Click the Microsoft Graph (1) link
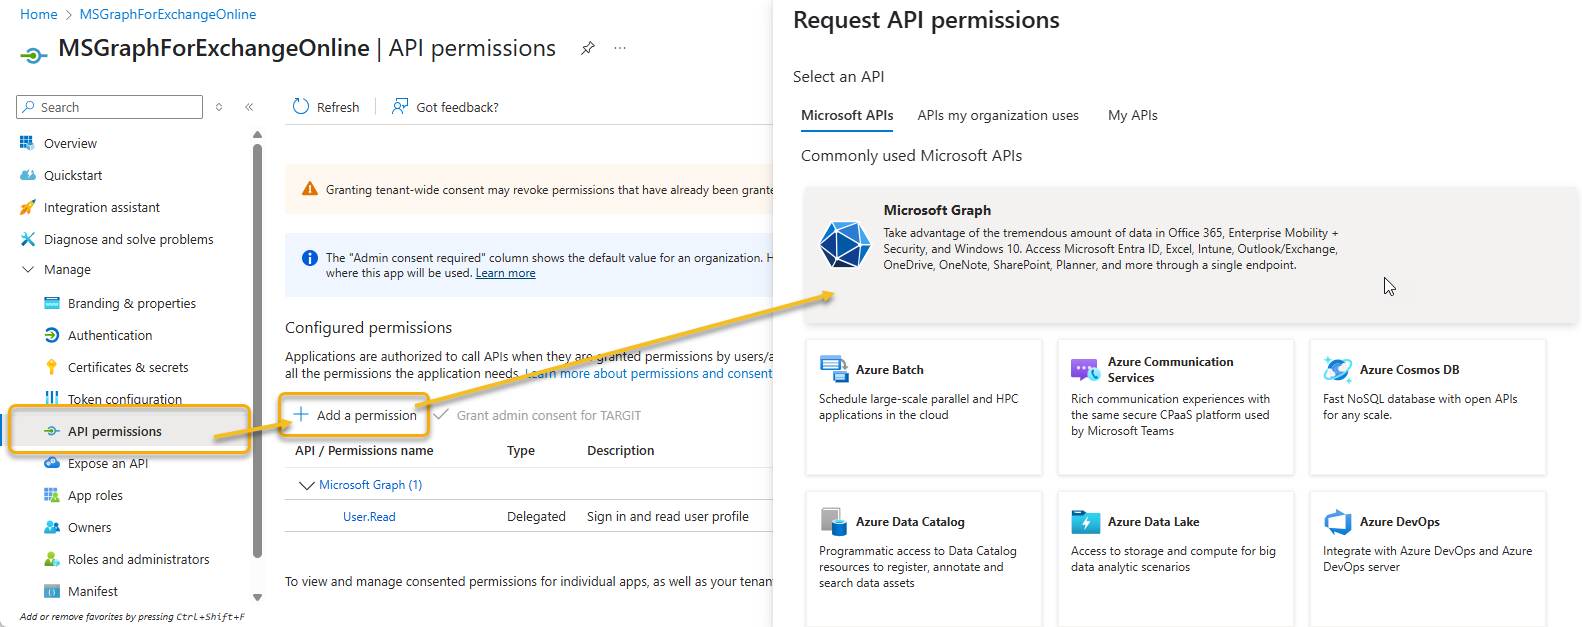The width and height of the screenshot is (1582, 627). pyautogui.click(x=371, y=485)
